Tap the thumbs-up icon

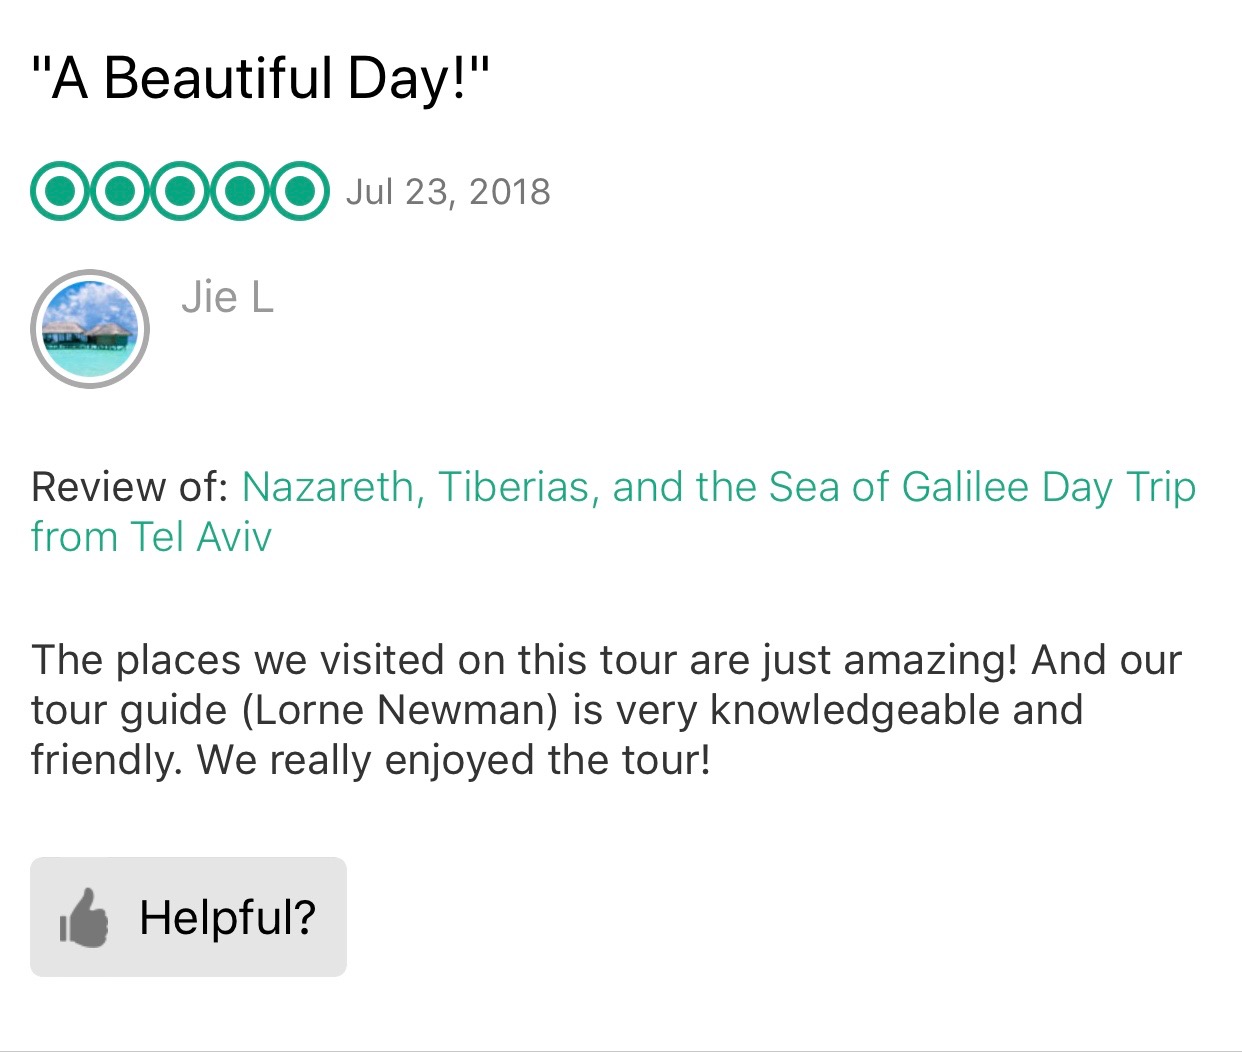pos(84,918)
